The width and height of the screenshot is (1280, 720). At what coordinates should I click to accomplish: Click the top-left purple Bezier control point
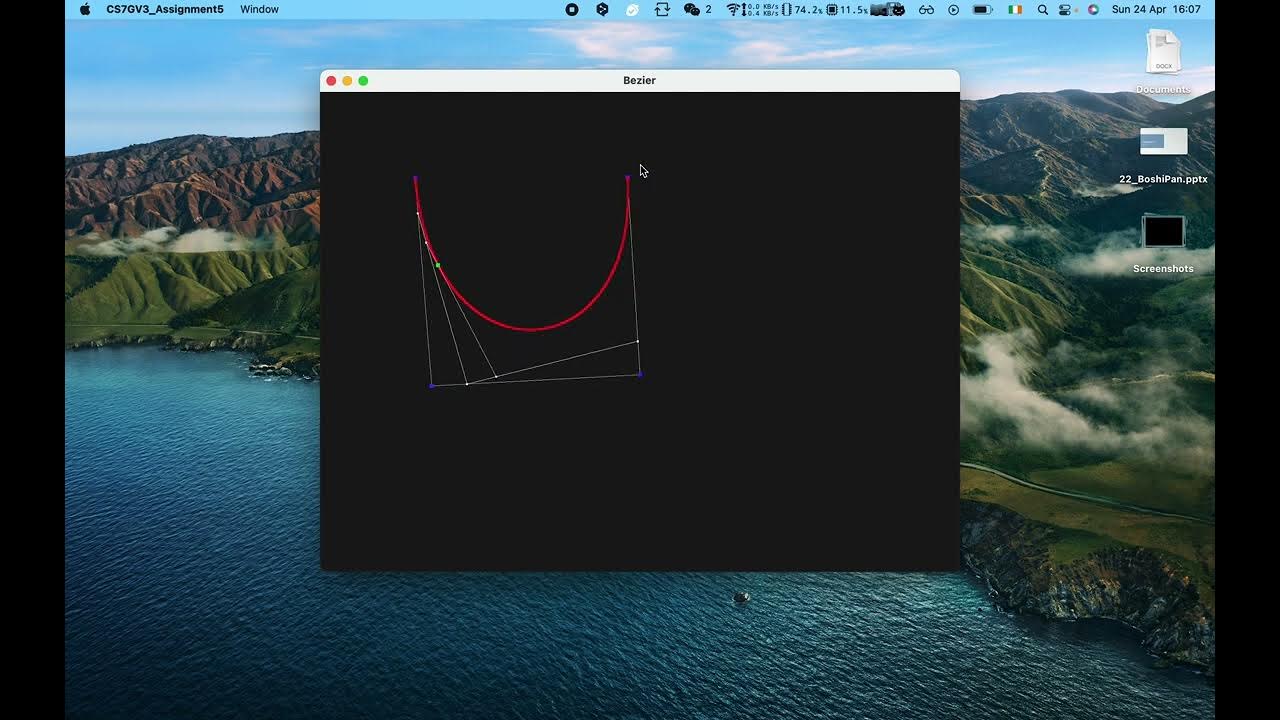415,178
